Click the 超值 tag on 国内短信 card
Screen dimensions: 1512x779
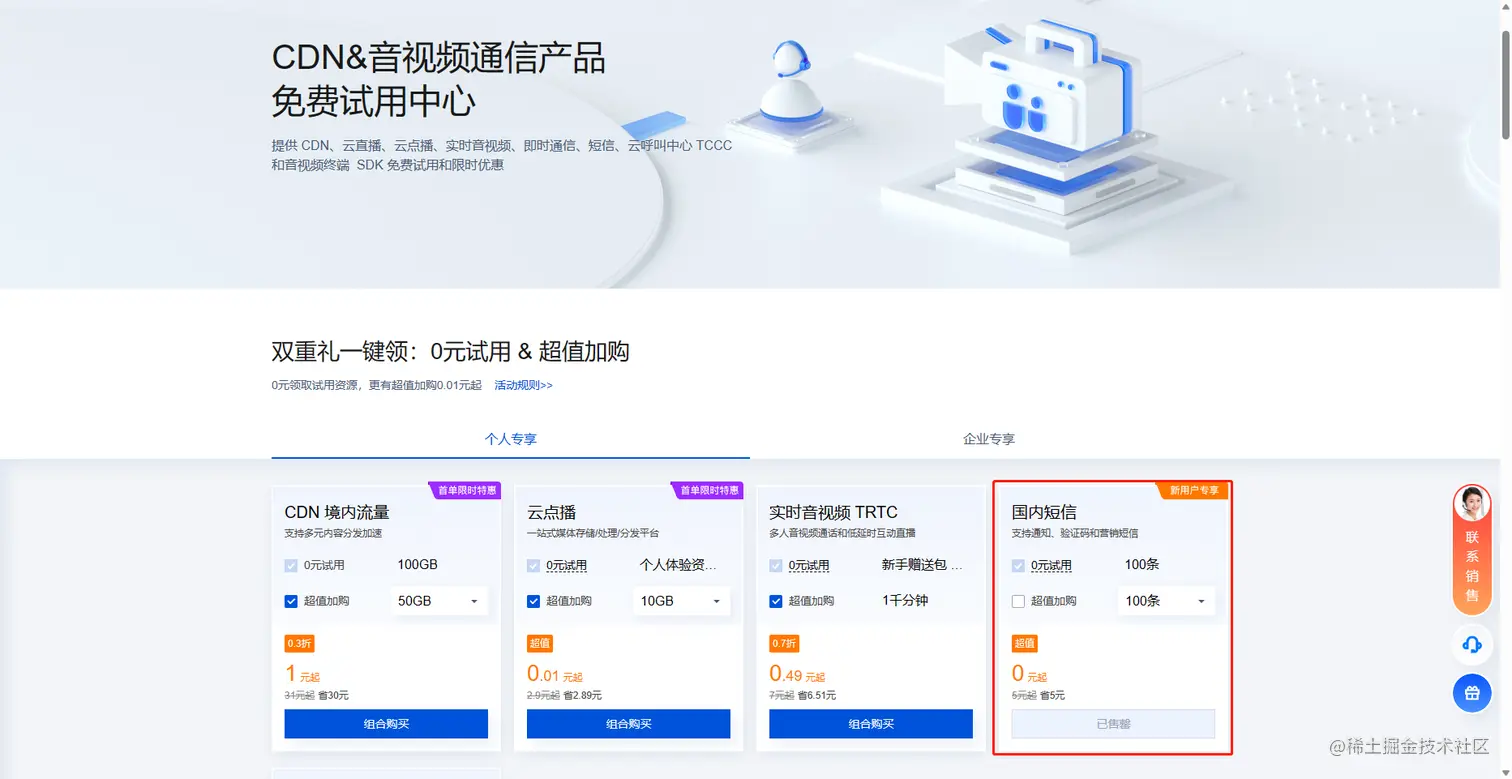[1024, 643]
